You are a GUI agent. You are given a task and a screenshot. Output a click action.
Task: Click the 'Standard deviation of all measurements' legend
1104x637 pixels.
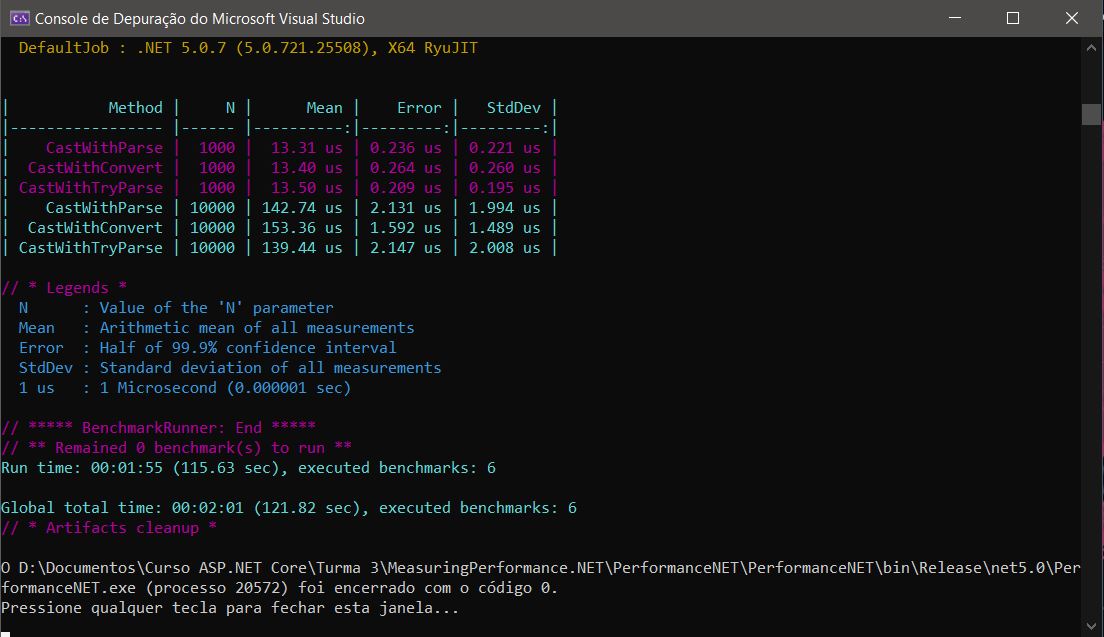click(270, 367)
